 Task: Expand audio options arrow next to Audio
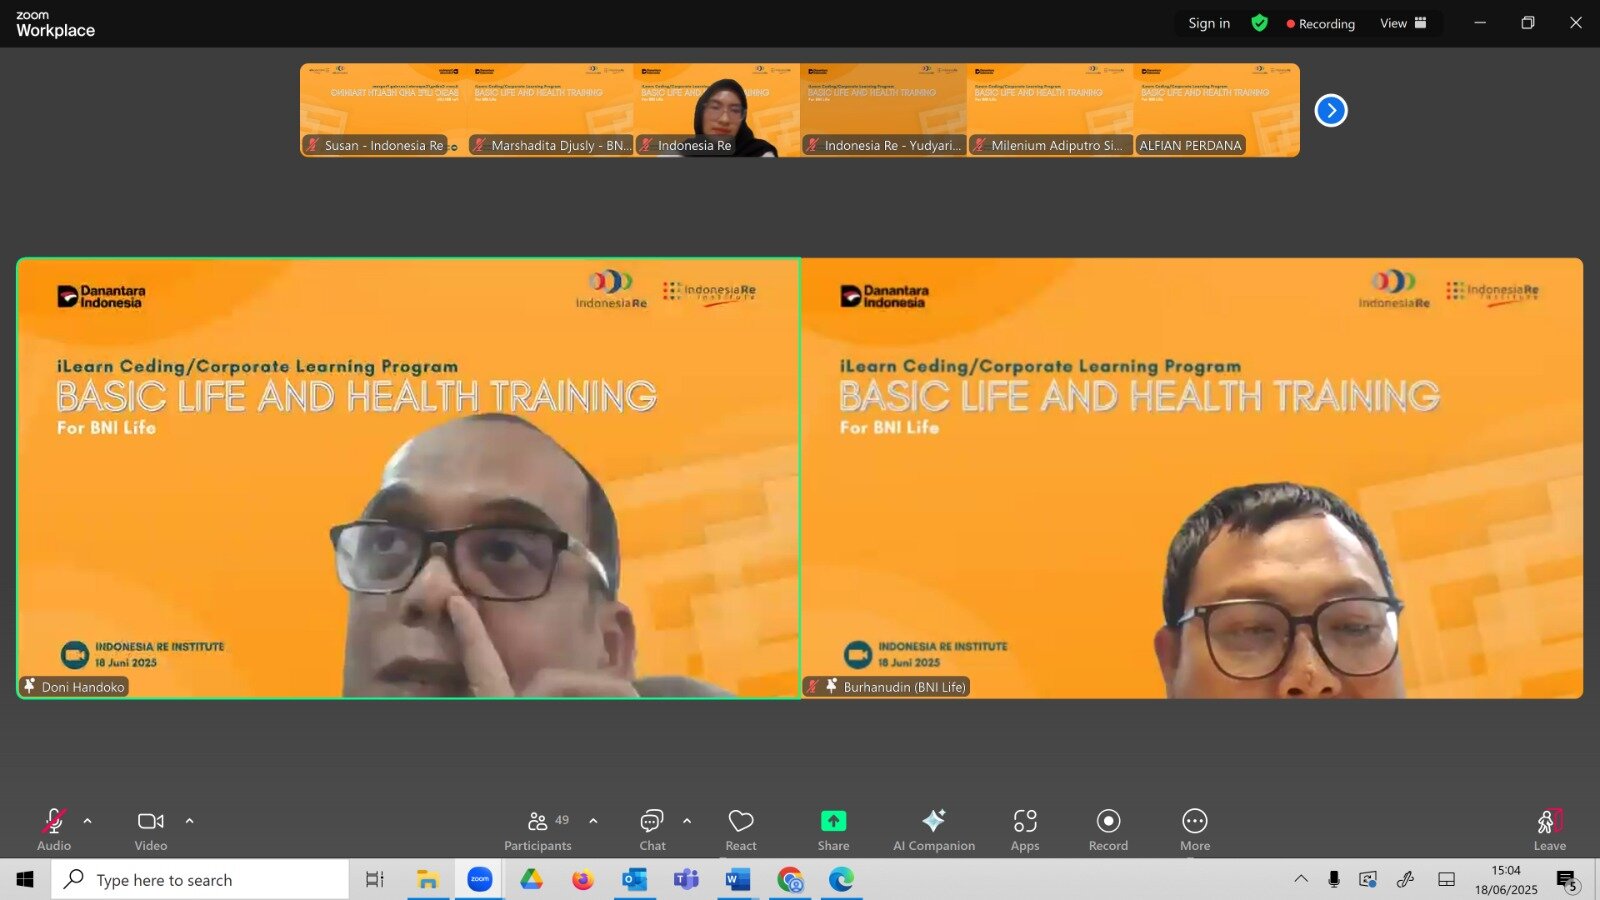point(88,821)
